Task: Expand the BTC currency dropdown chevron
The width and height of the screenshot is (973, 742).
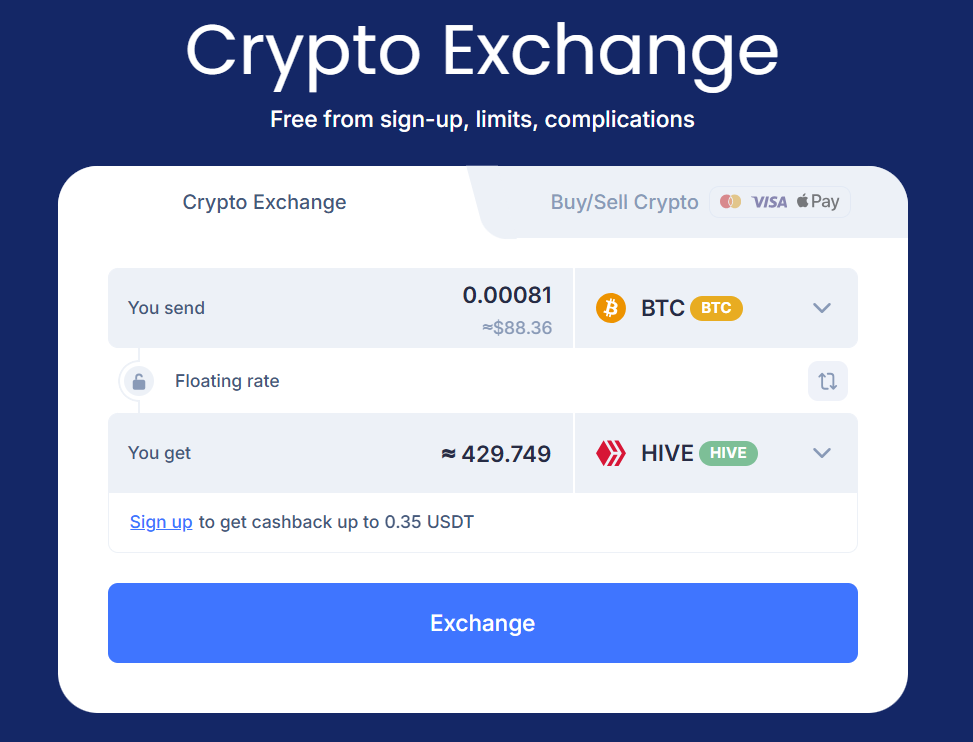Action: 822,308
